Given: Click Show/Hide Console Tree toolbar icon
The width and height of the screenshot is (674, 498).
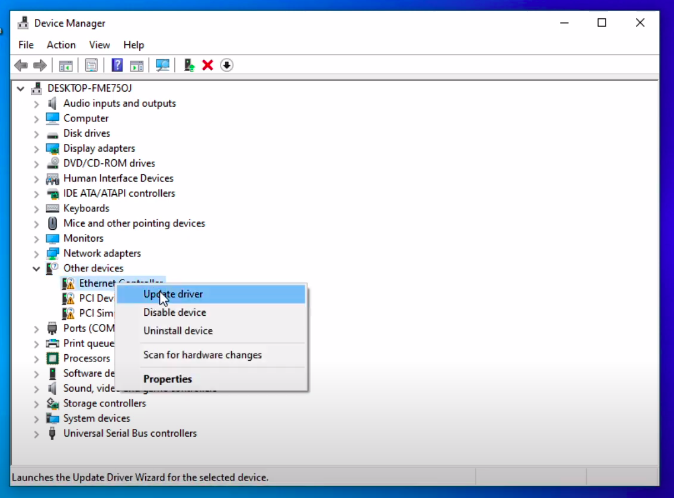Looking at the screenshot, I should coord(65,66).
